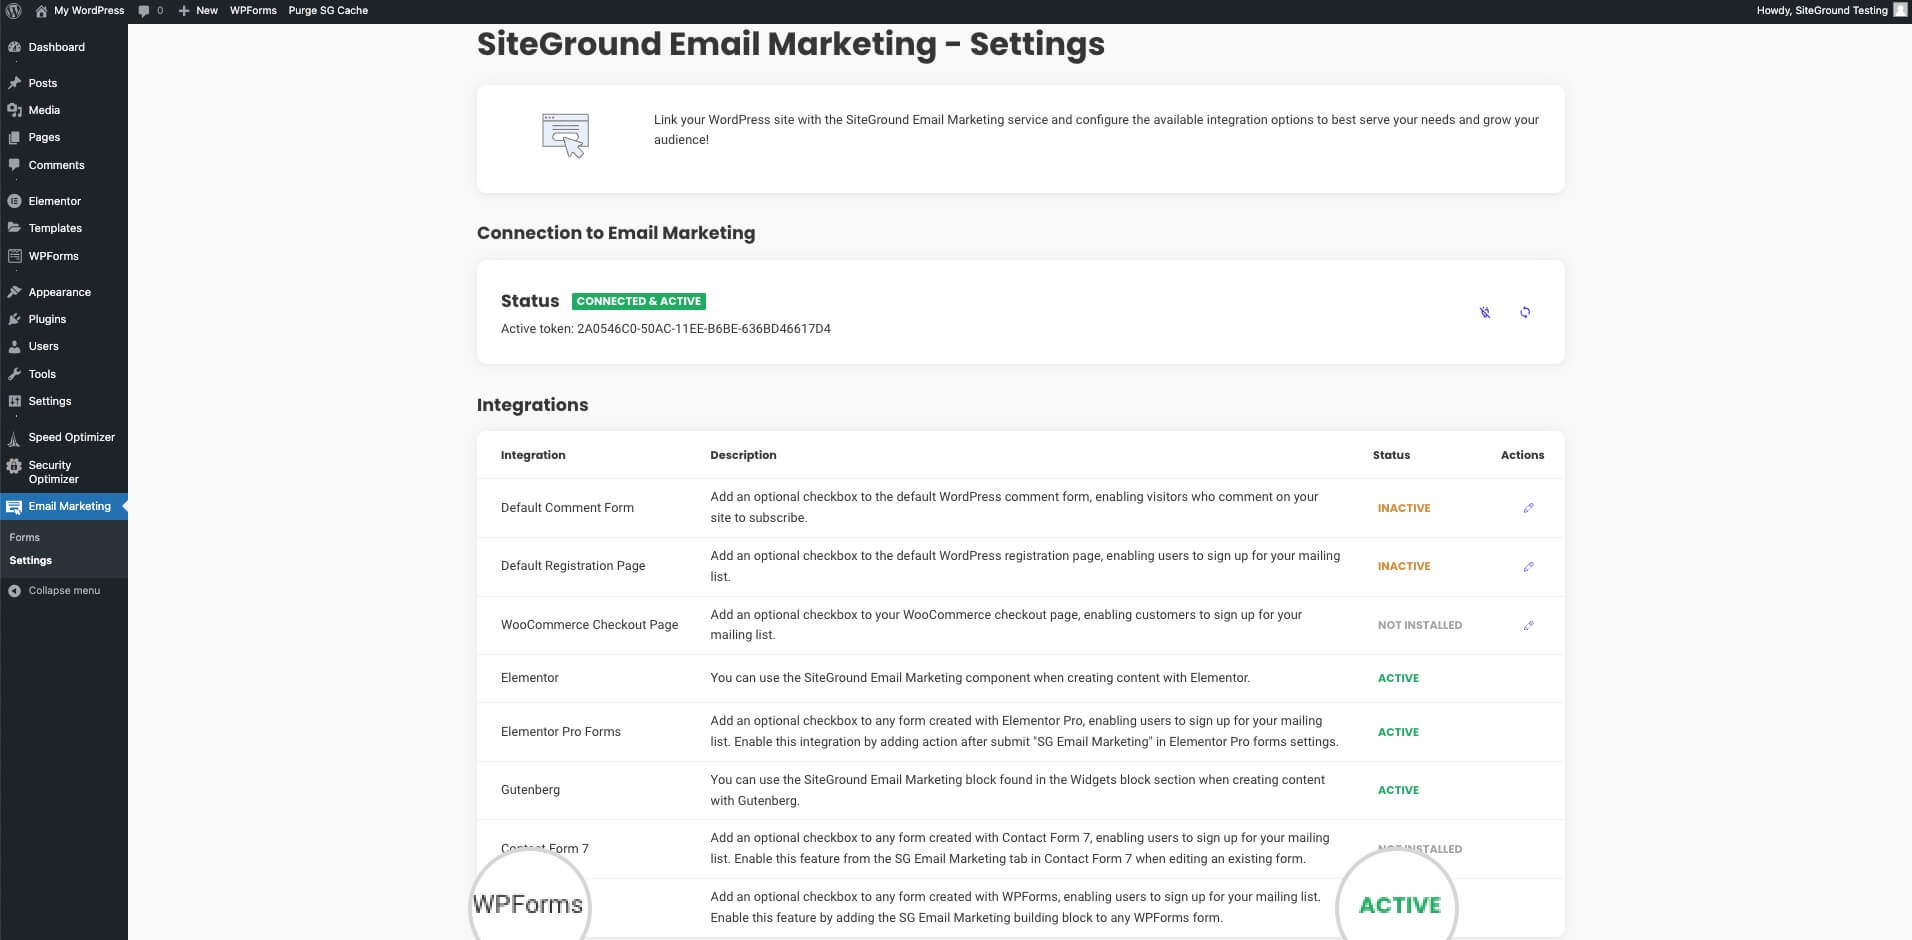Click the Integration column header
Screen dimensions: 1912x940
point(533,455)
